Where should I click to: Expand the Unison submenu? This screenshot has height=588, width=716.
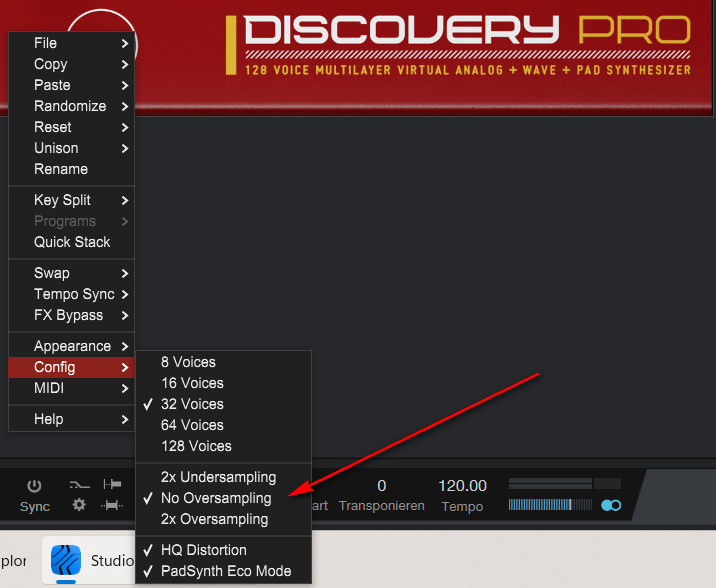[72, 148]
